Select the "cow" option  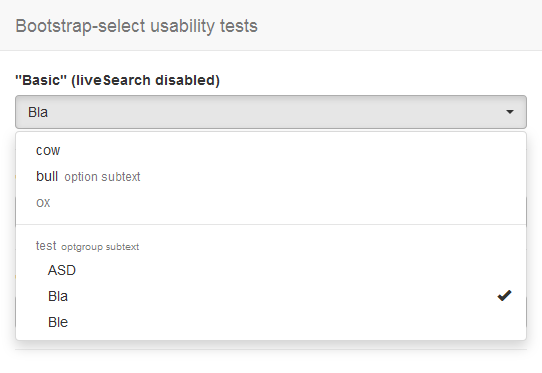click(271, 150)
